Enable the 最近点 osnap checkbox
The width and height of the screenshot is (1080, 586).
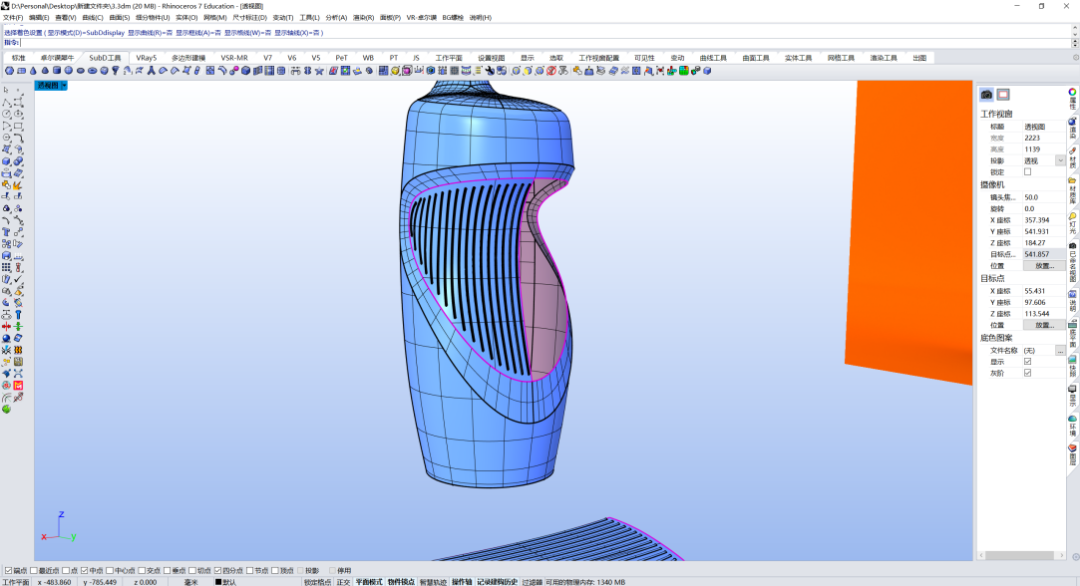pos(34,570)
